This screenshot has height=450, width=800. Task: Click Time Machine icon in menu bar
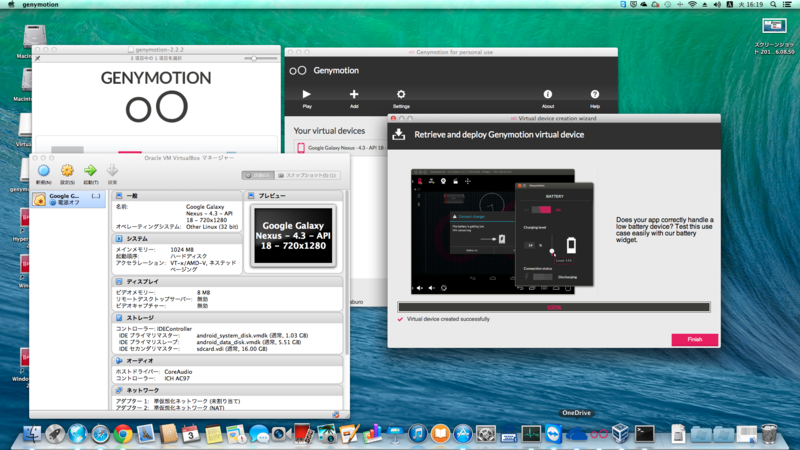668,4
